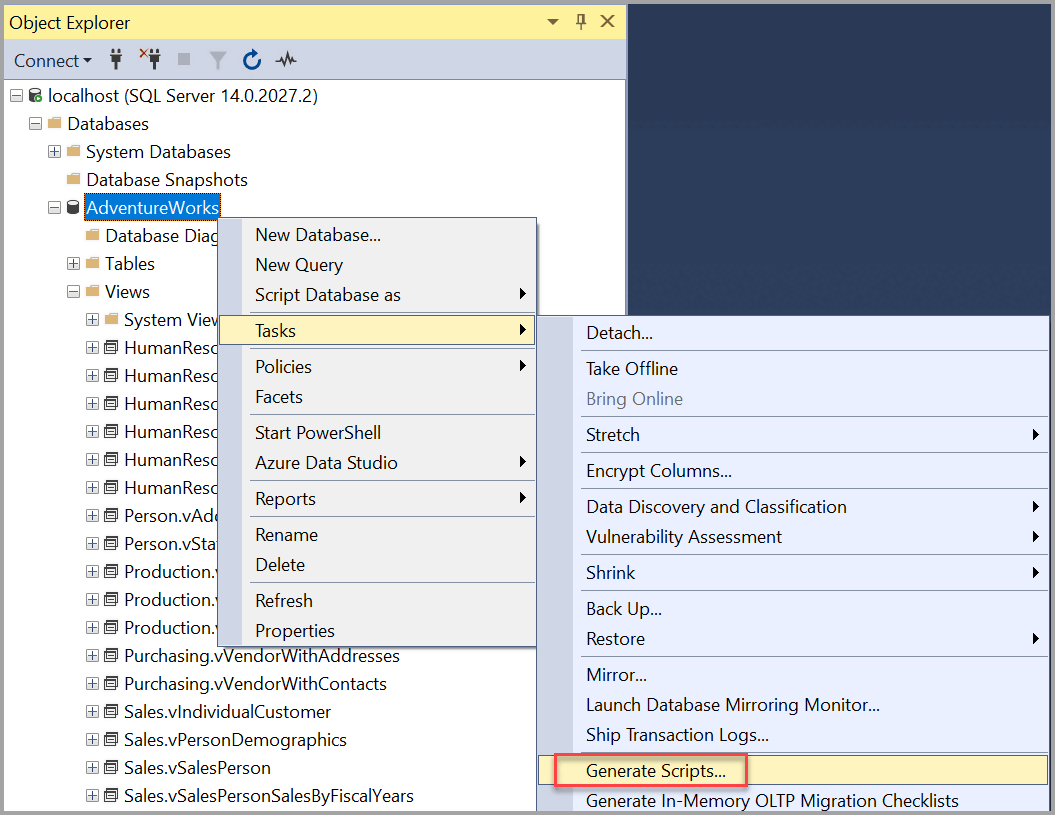Toggle auto-hide with the Object Explorer pin
Image resolution: width=1055 pixels, height=815 pixels.
(580, 21)
